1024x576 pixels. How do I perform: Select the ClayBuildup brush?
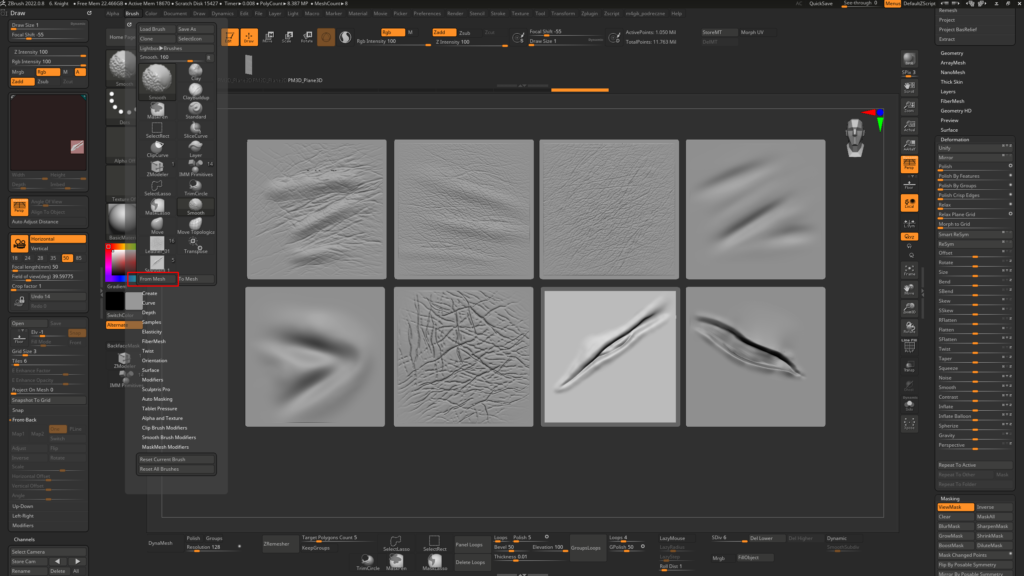pyautogui.click(x=195, y=87)
